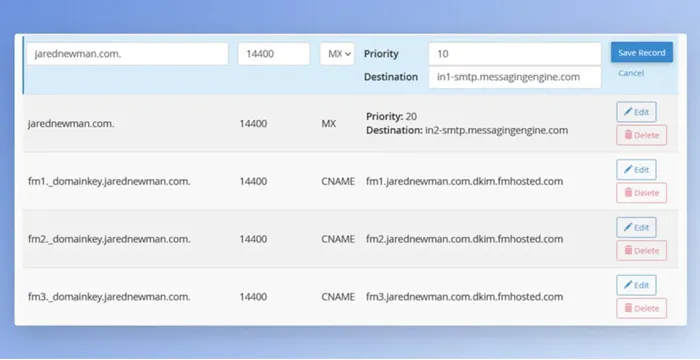
Task: Select CNAME type label in fm2 row
Action: [338, 239]
